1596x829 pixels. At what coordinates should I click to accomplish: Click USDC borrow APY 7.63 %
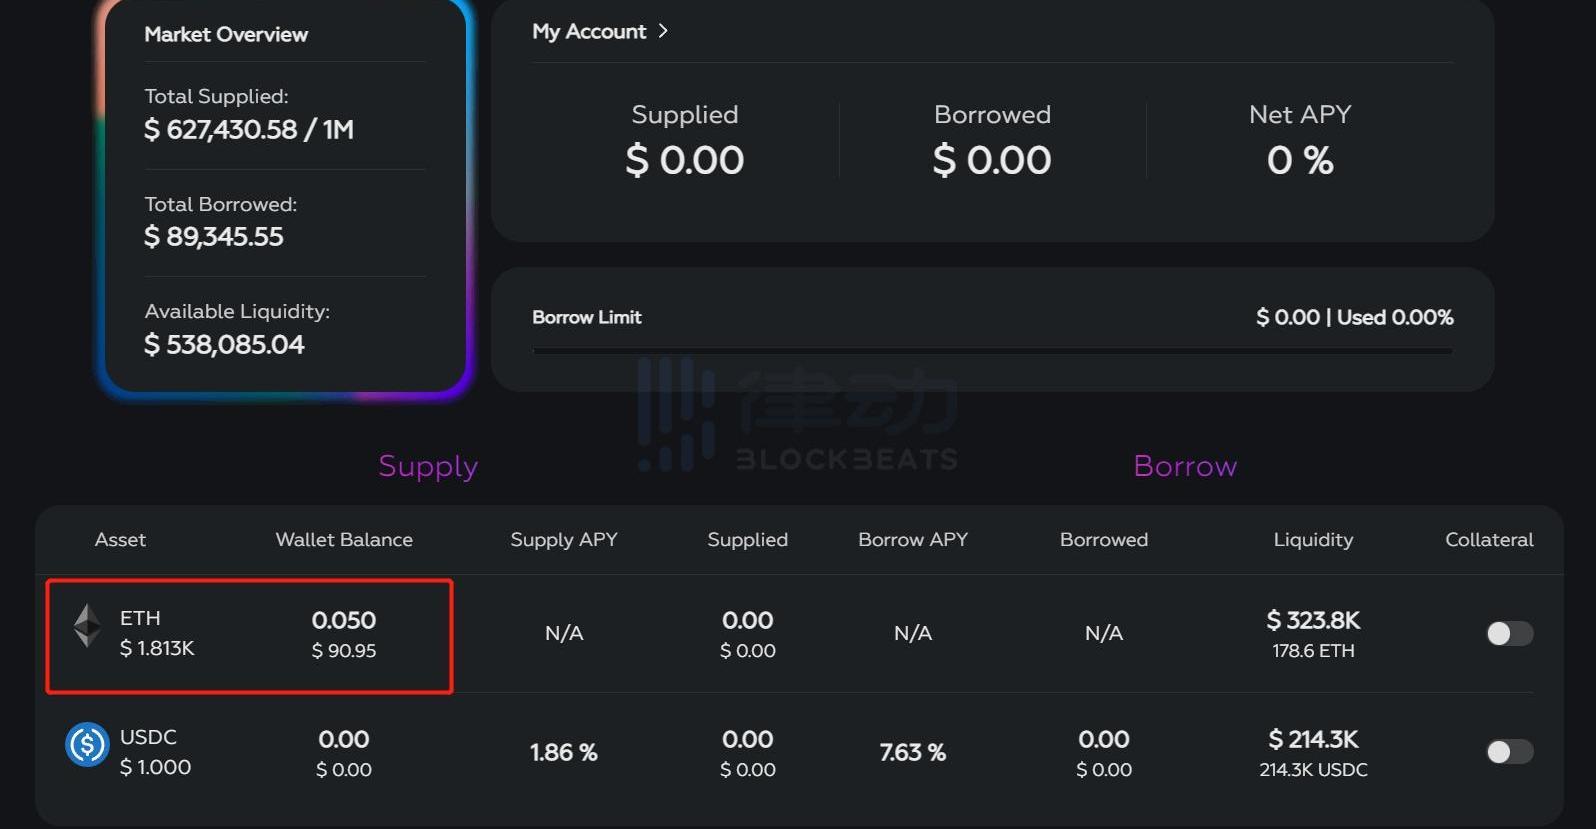[x=913, y=752]
